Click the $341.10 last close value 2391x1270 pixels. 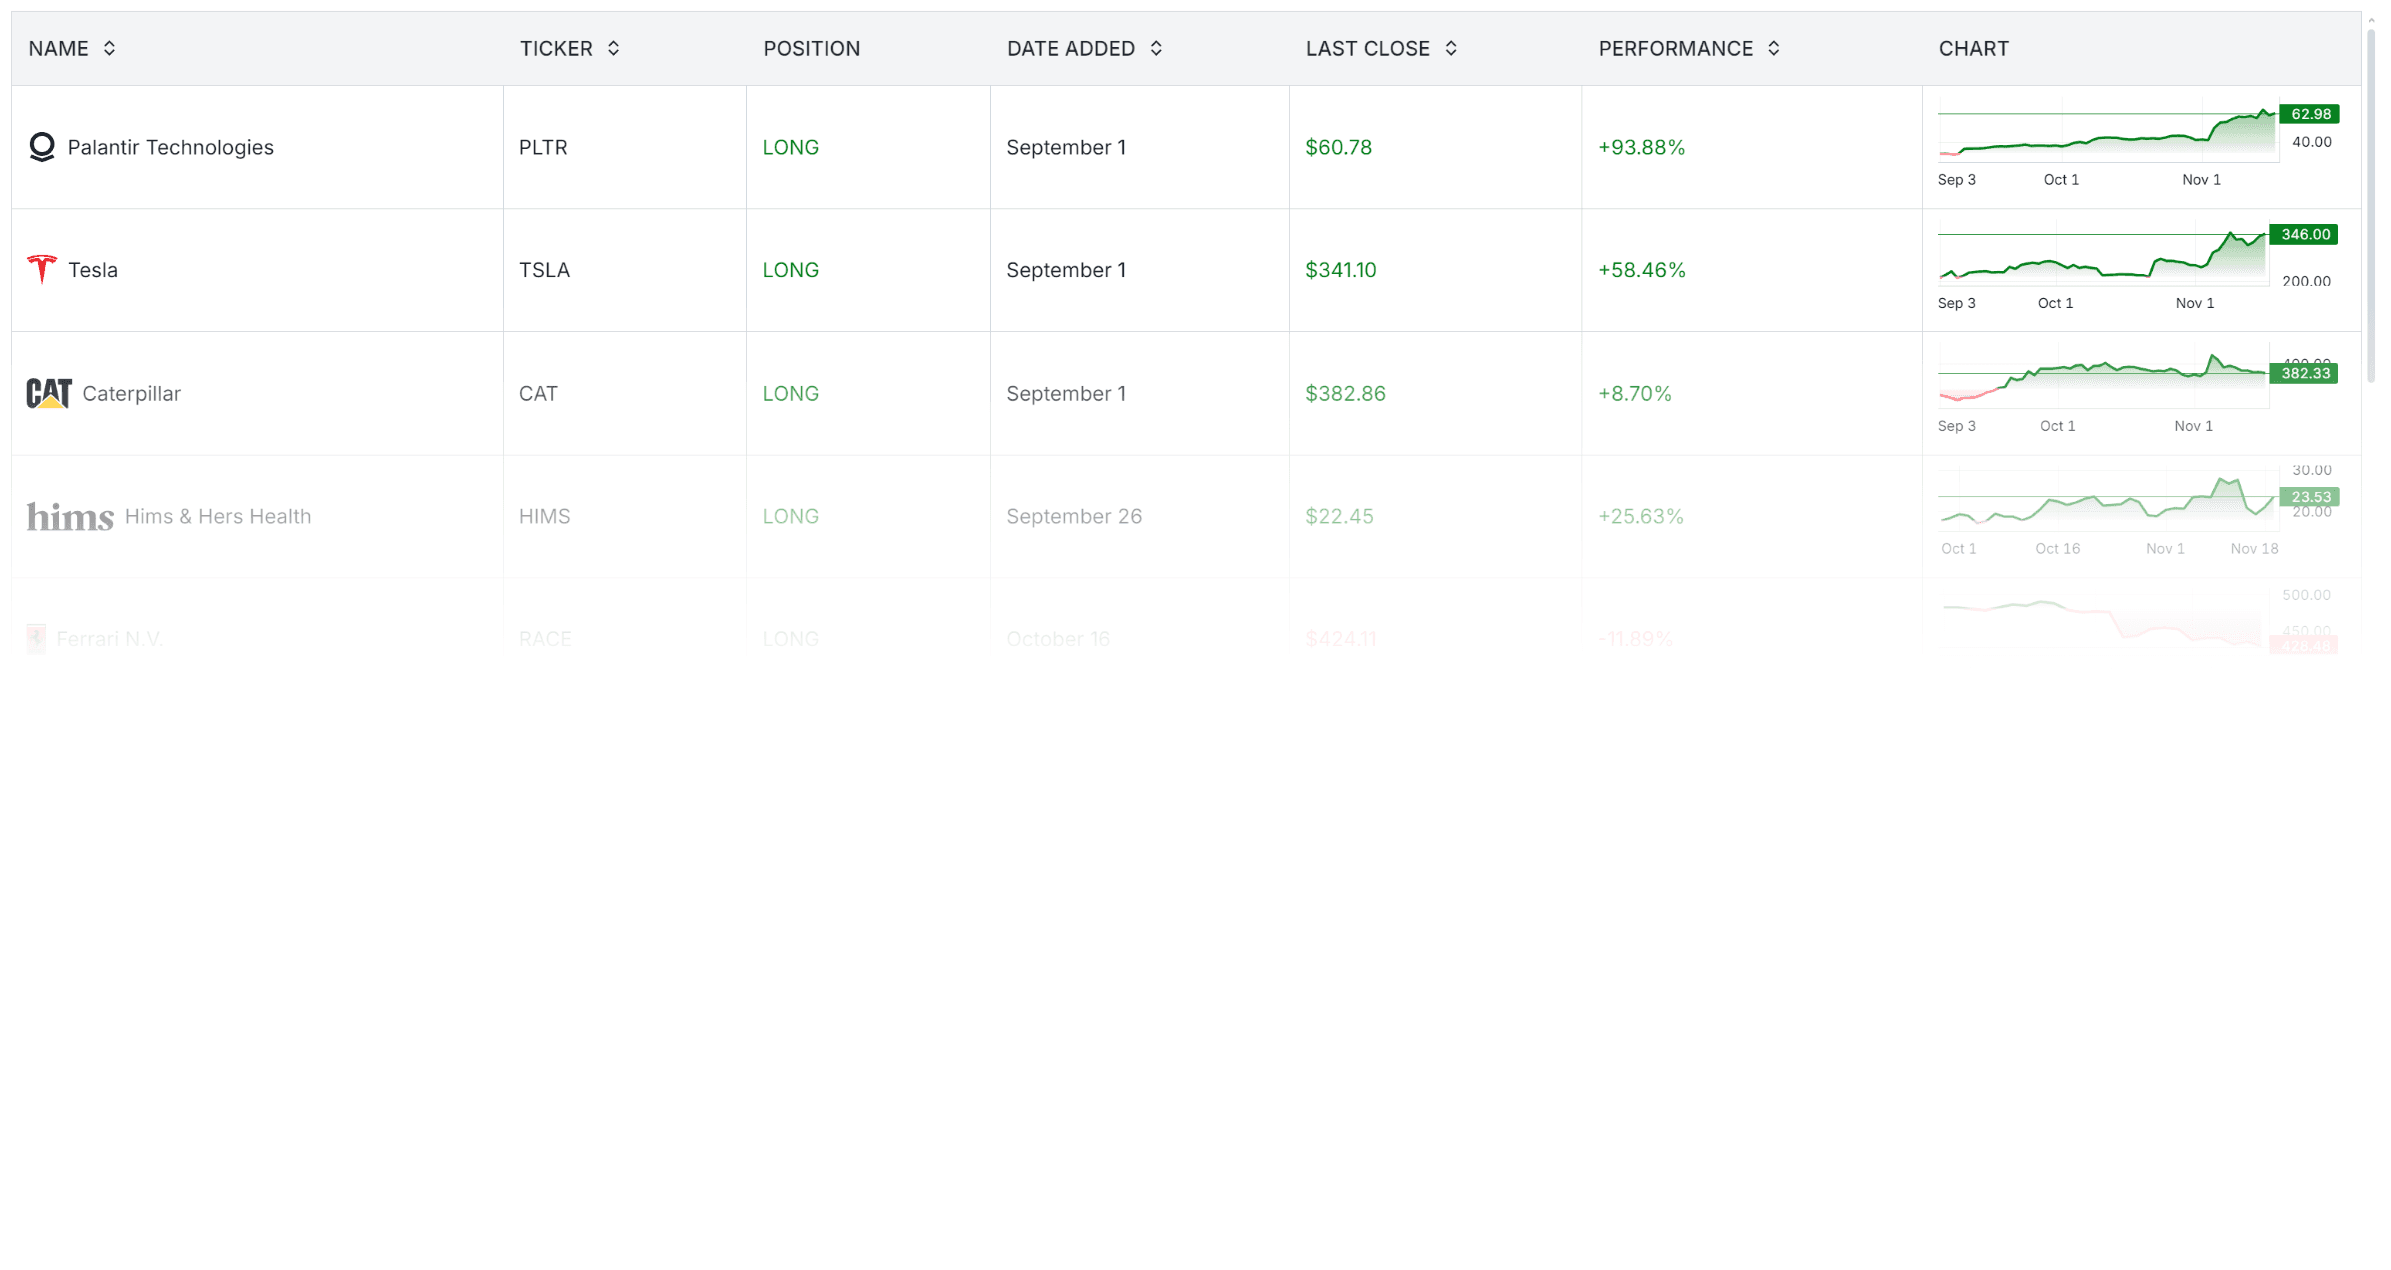(1340, 270)
